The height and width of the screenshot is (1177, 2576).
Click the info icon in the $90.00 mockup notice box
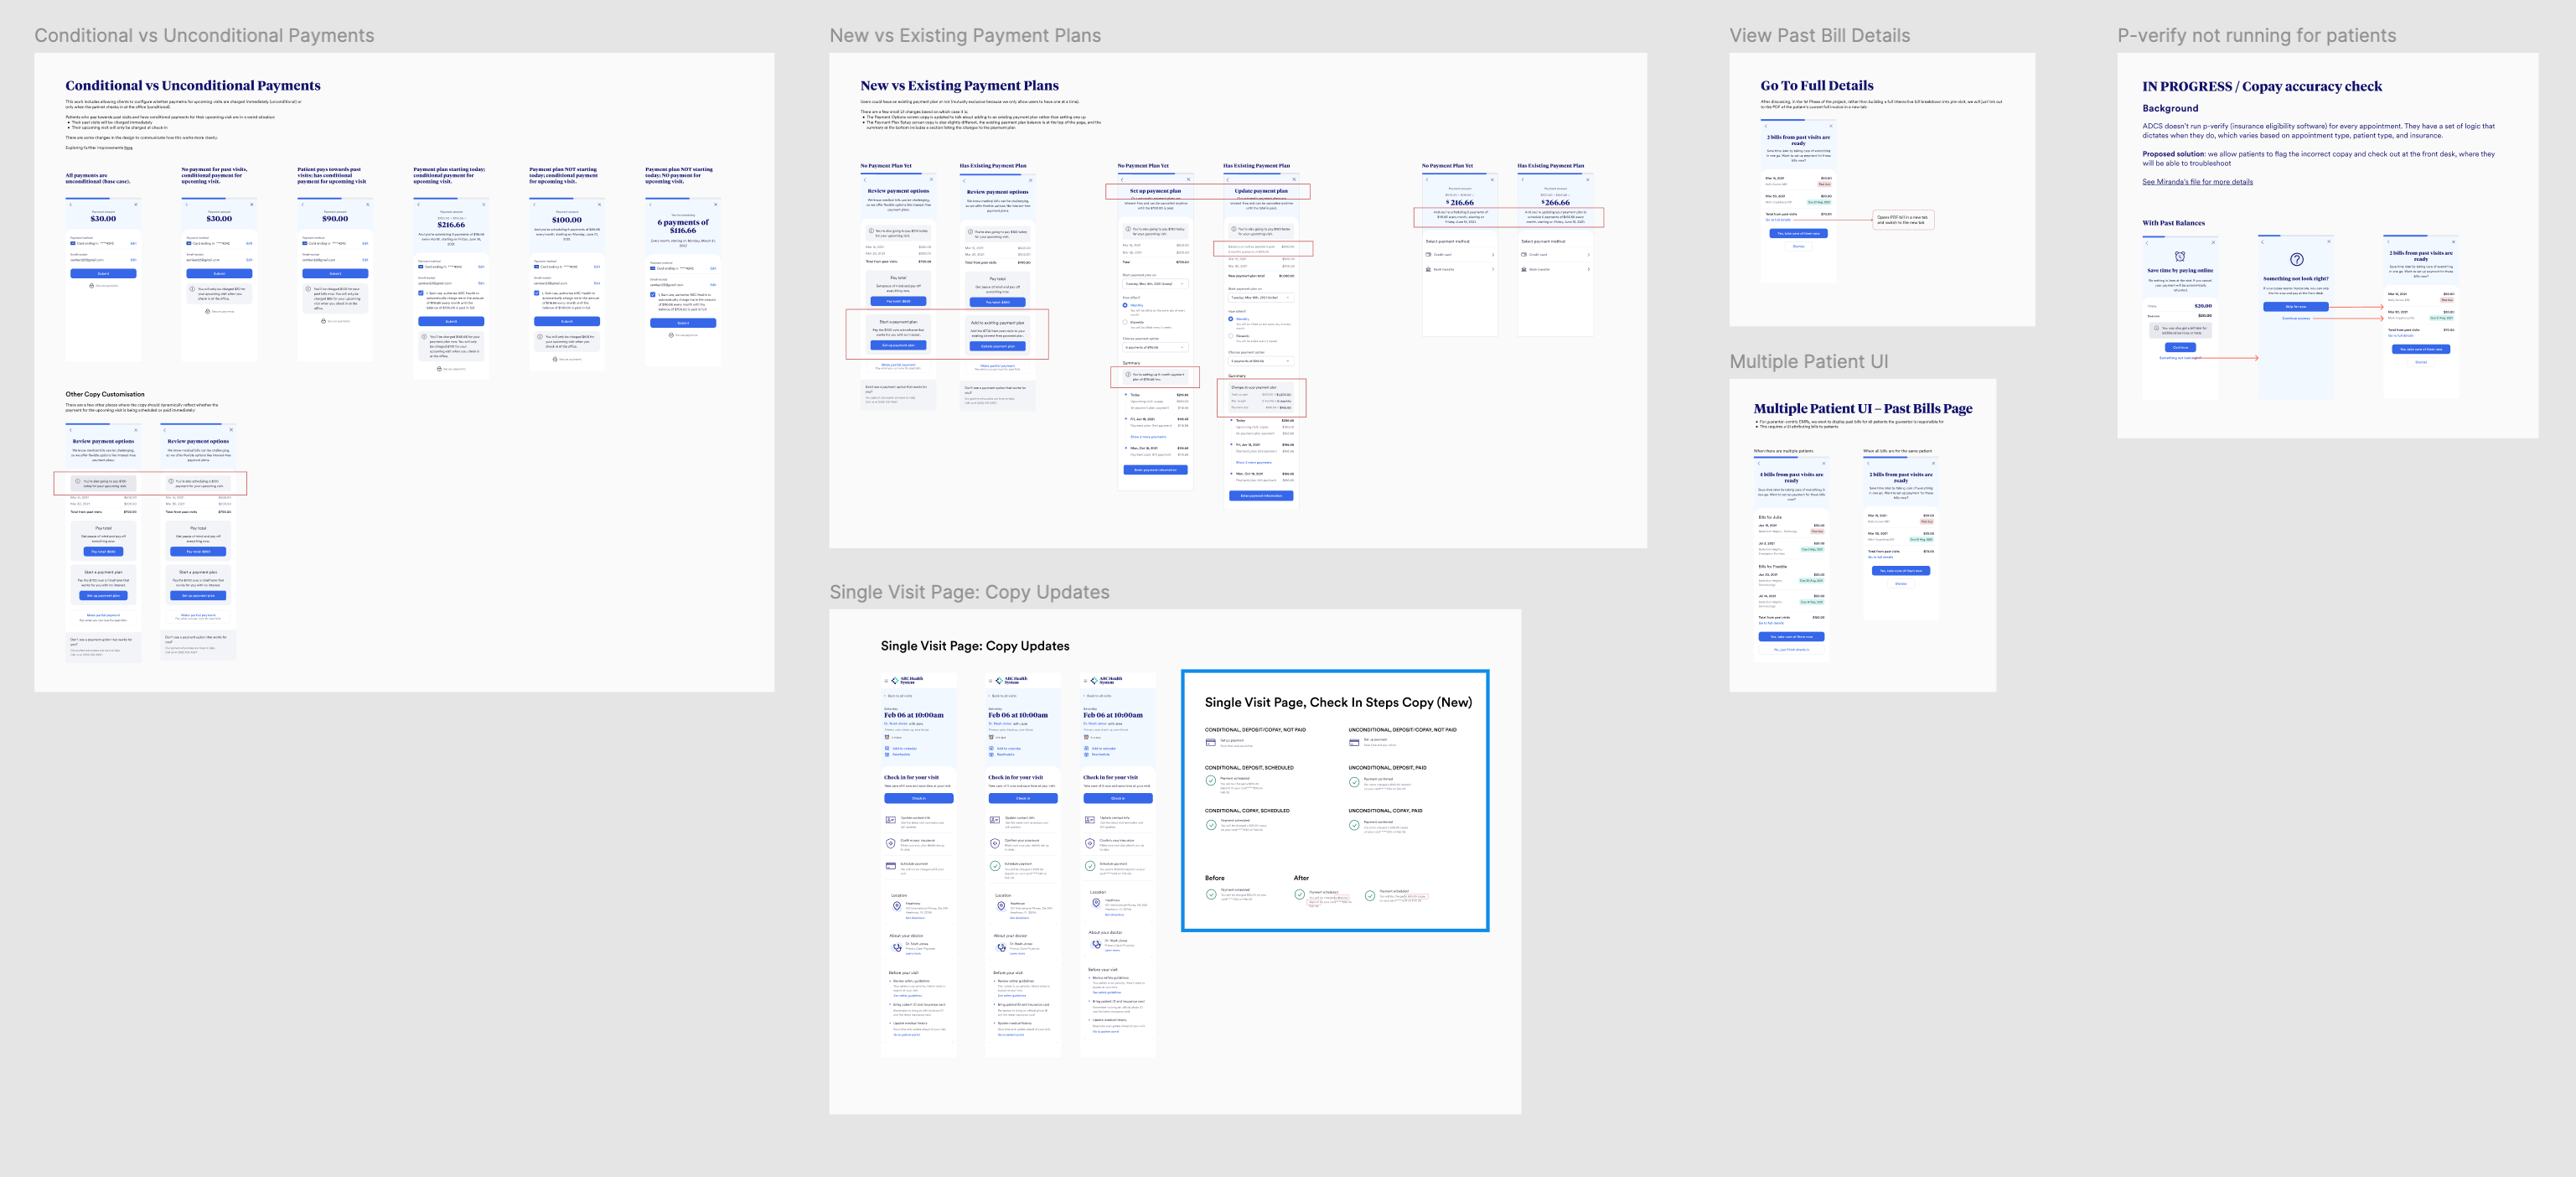click(x=308, y=289)
